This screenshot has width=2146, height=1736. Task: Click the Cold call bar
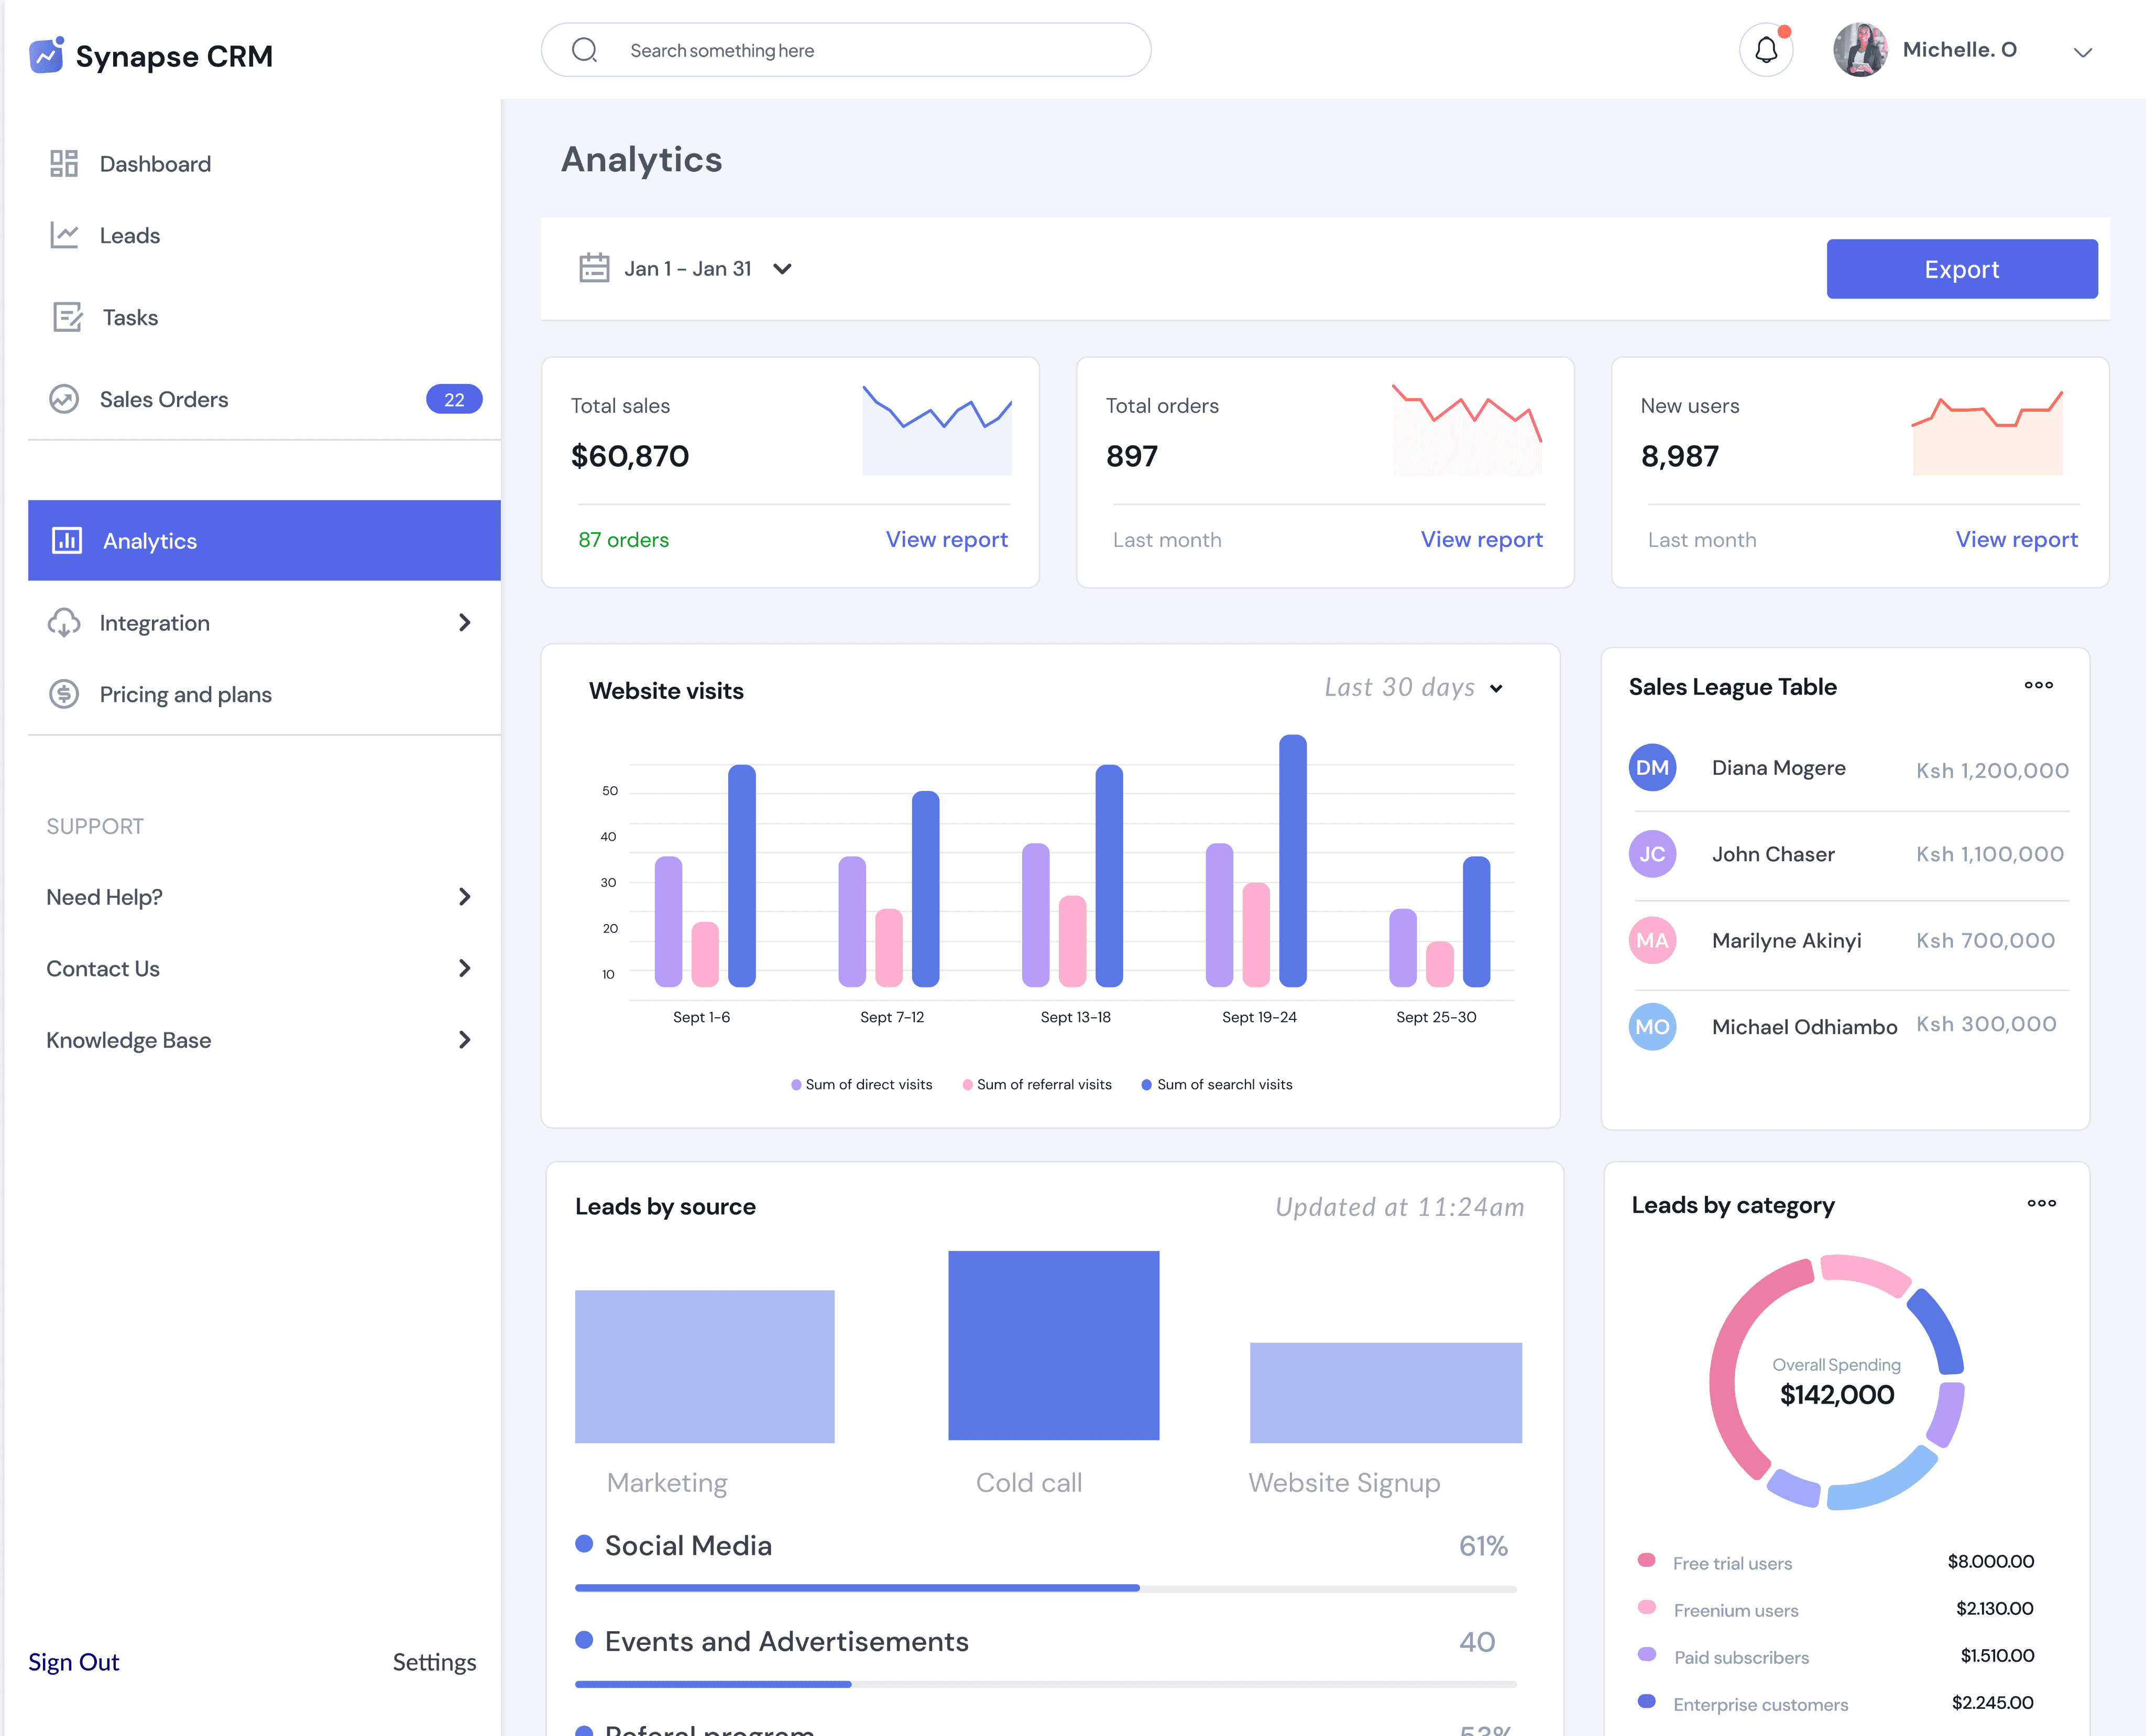(x=1054, y=1345)
